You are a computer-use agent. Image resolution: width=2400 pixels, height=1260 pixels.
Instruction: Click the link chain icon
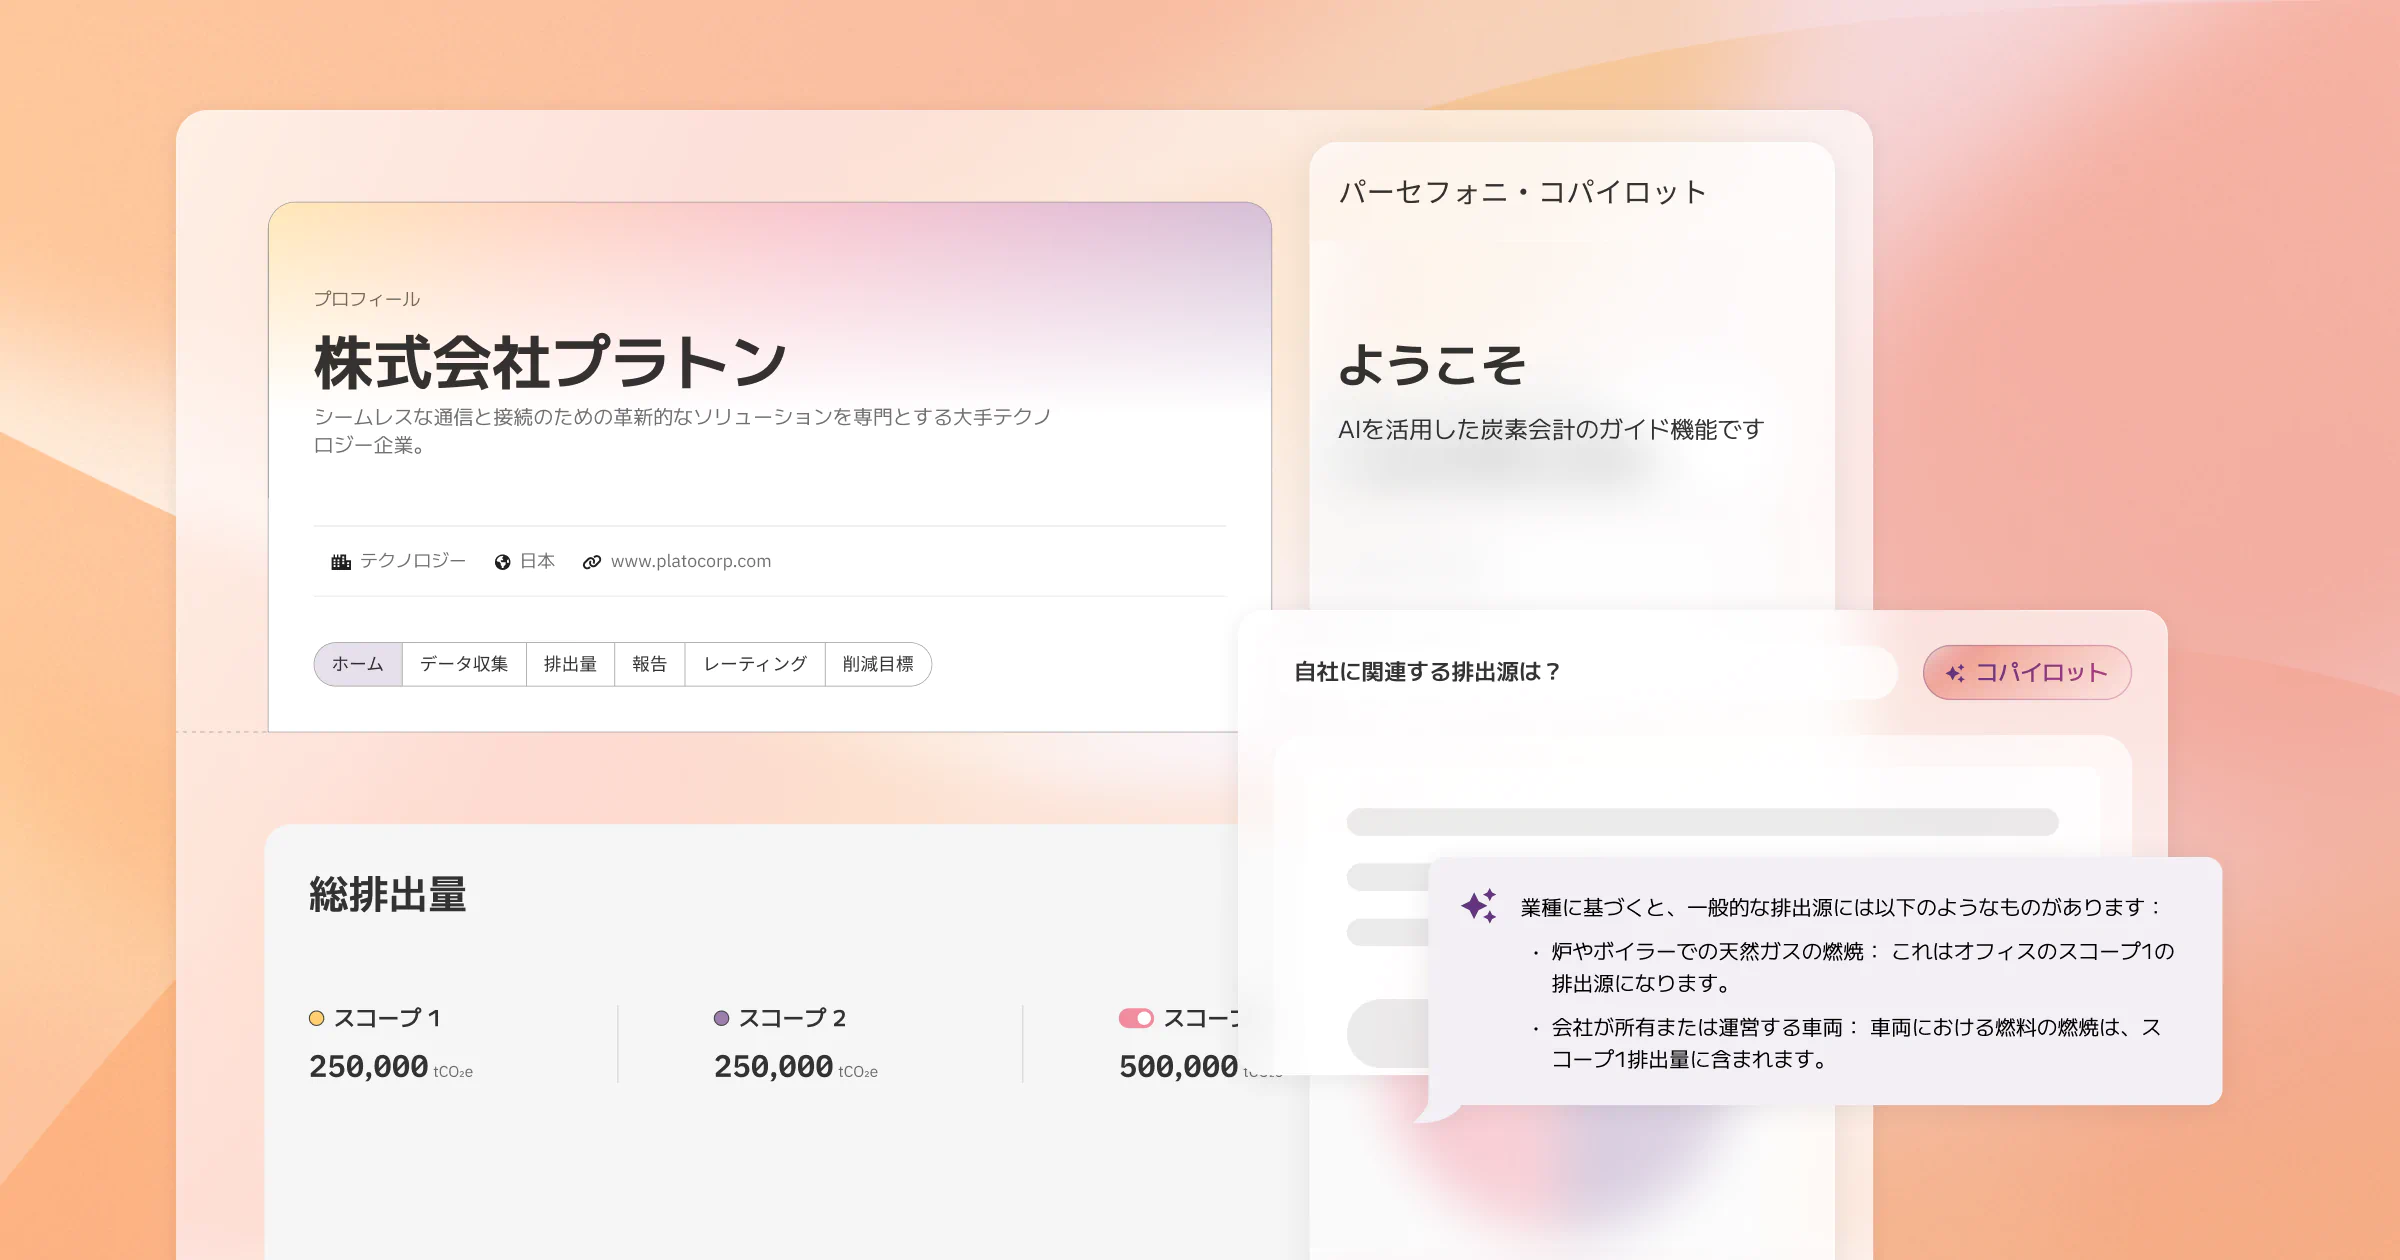[592, 562]
